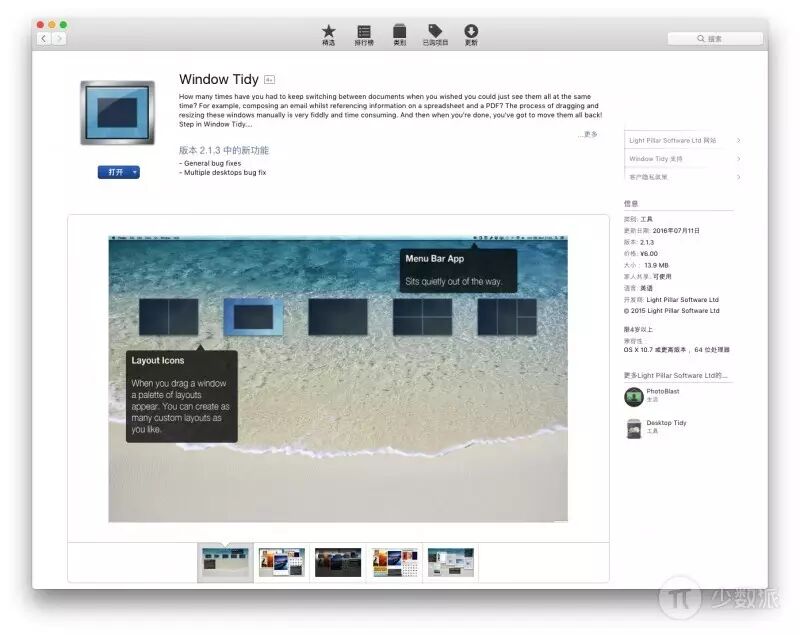This screenshot has width=800, height=635.
Task: Click the large Window Tidy screenshot preview
Action: click(338, 379)
